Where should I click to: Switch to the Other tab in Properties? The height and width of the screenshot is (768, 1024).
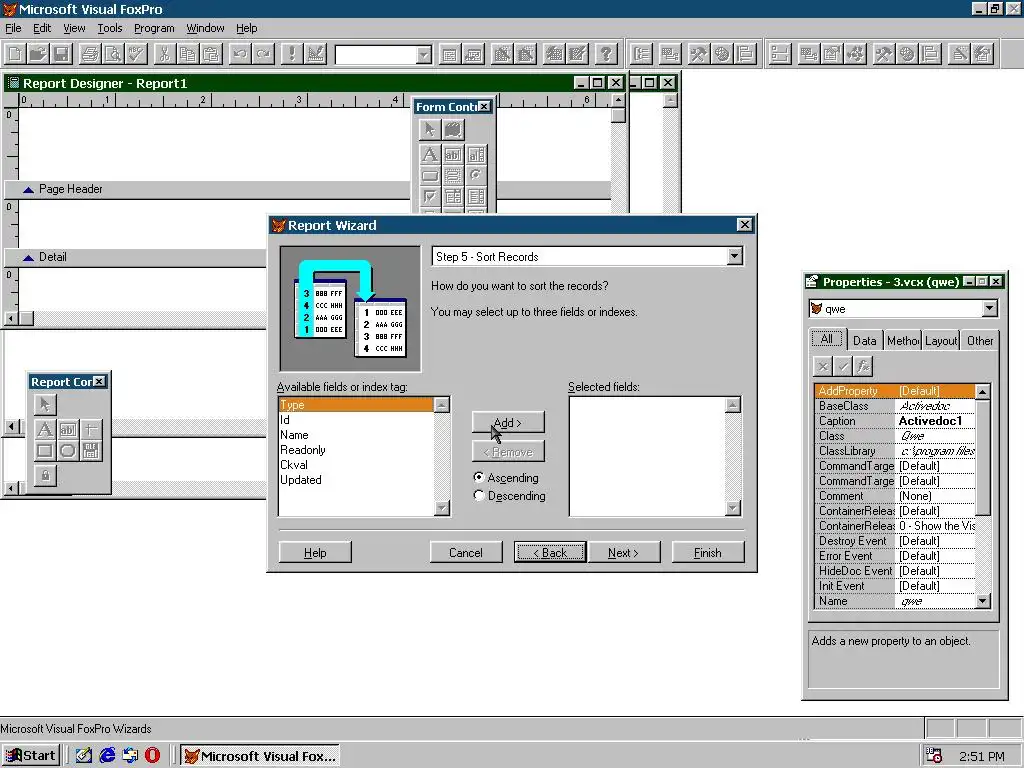[x=980, y=340]
